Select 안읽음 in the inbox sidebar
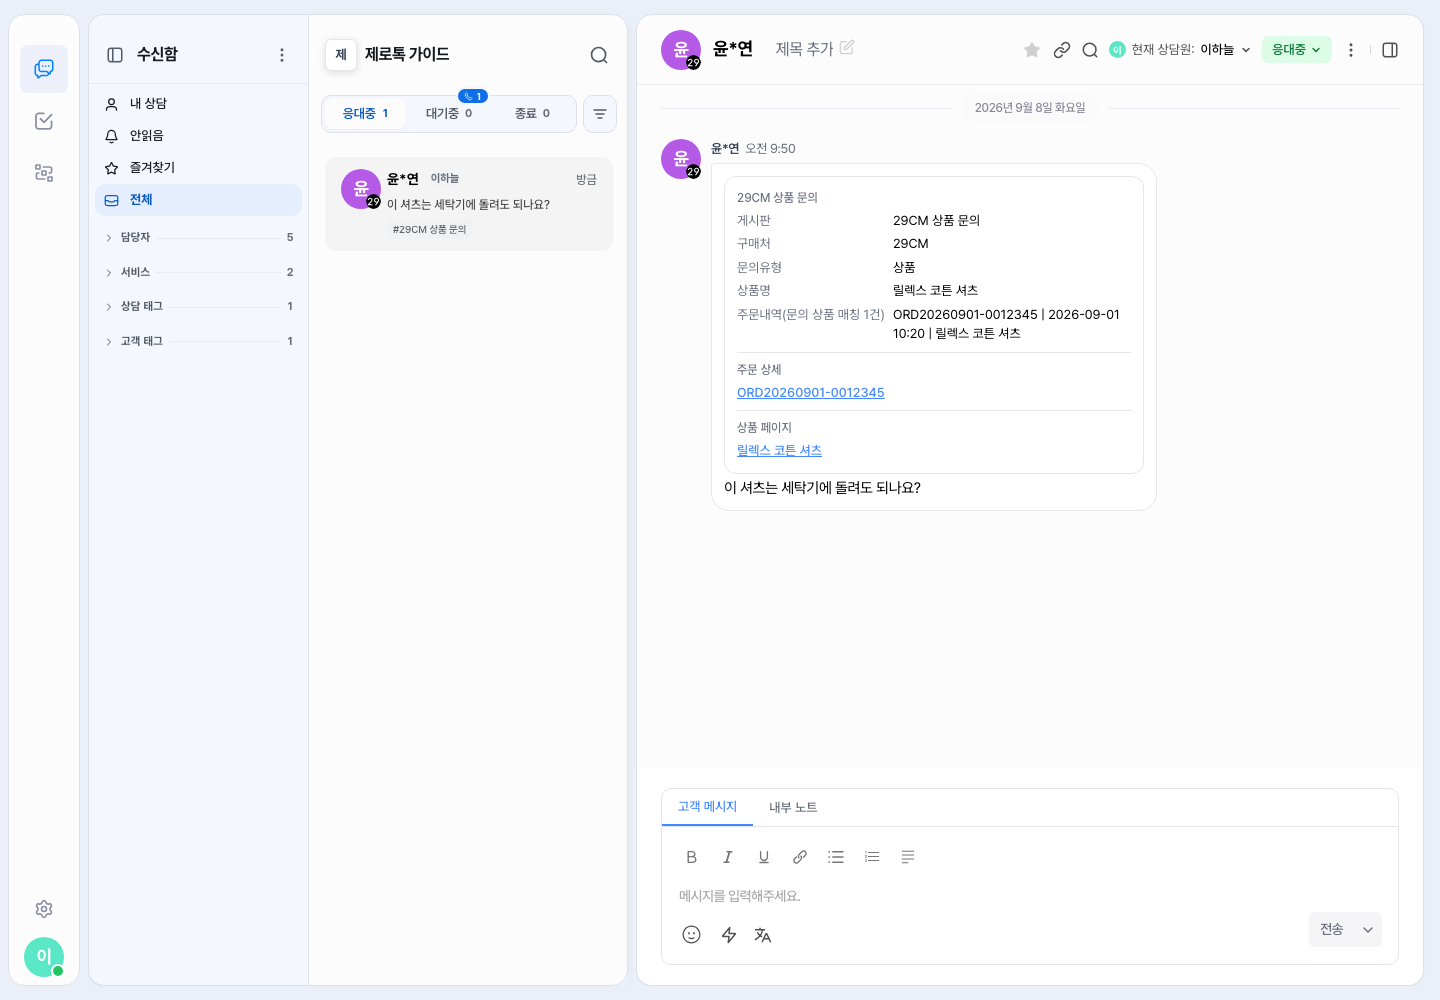 199,136
